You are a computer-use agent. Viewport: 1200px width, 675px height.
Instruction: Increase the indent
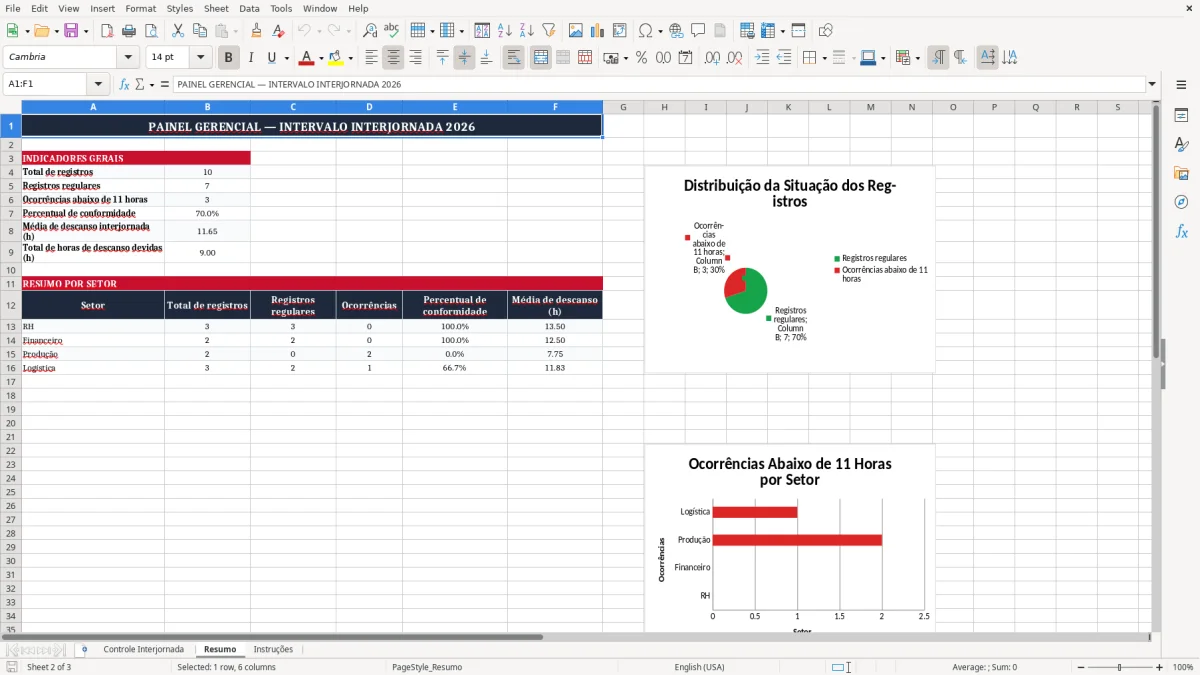tap(762, 58)
